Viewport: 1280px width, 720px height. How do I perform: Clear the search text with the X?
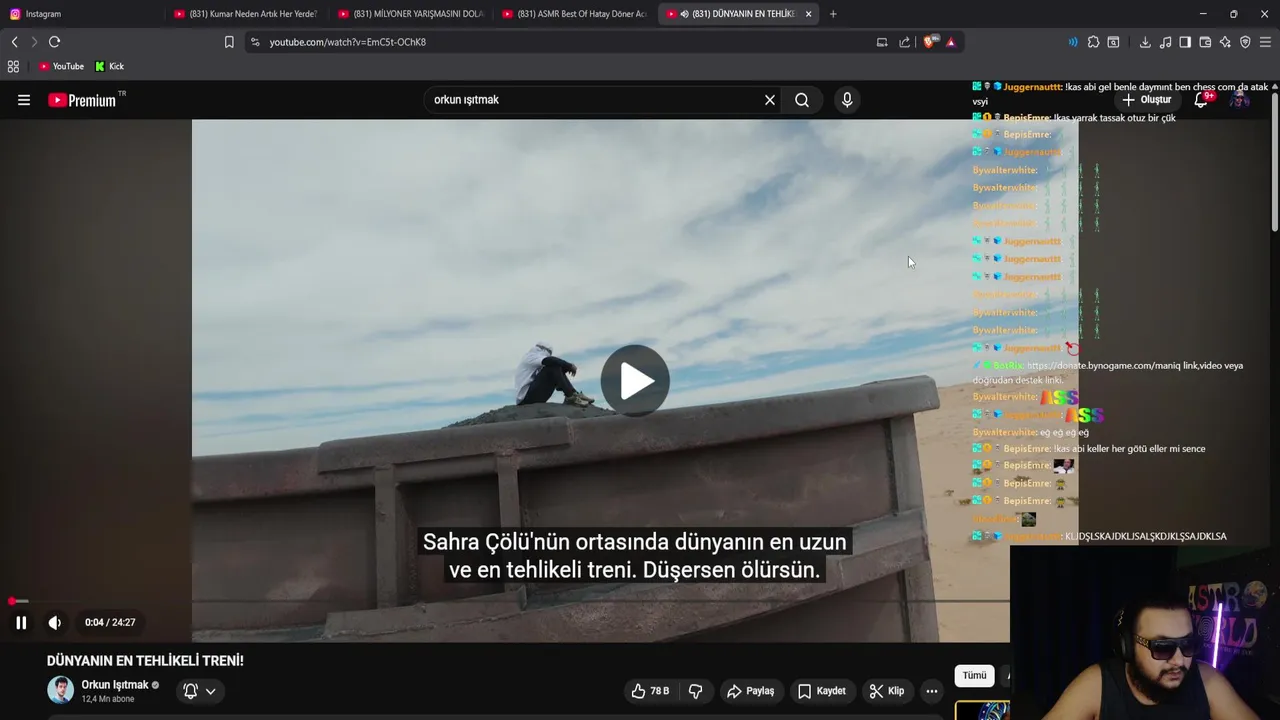(x=770, y=100)
